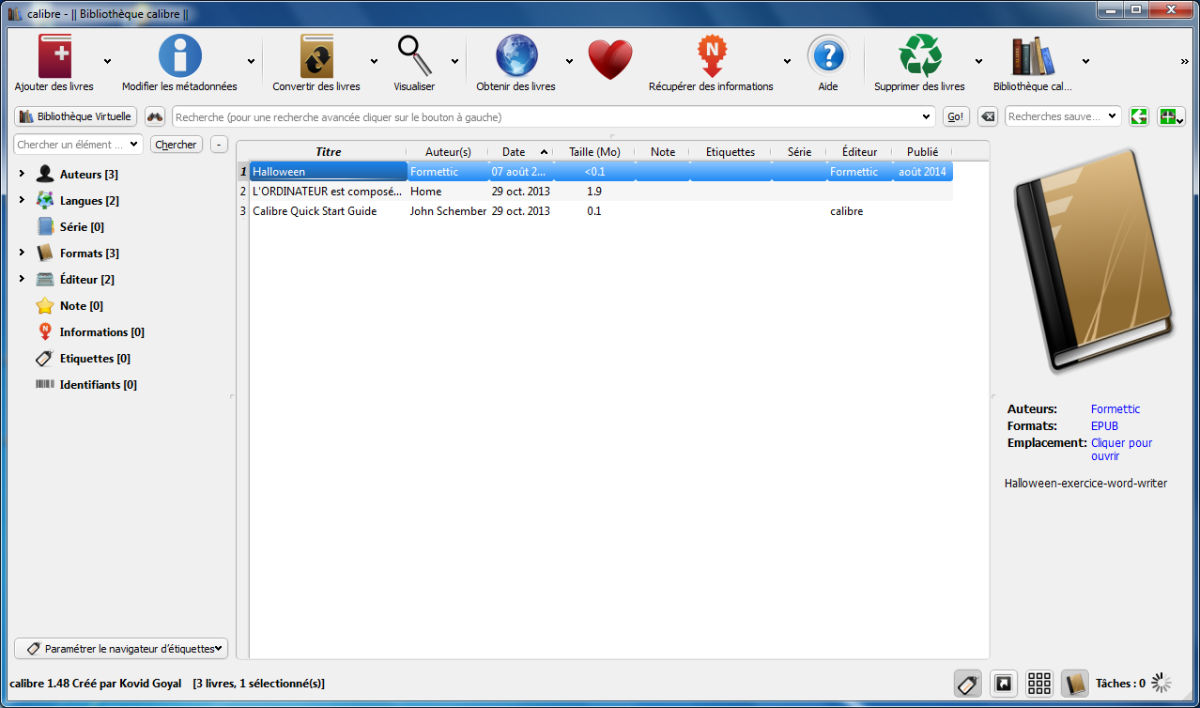Viewport: 1200px width, 708px height.
Task: Toggle the cover browser arrow icon
Action: coord(1003,683)
